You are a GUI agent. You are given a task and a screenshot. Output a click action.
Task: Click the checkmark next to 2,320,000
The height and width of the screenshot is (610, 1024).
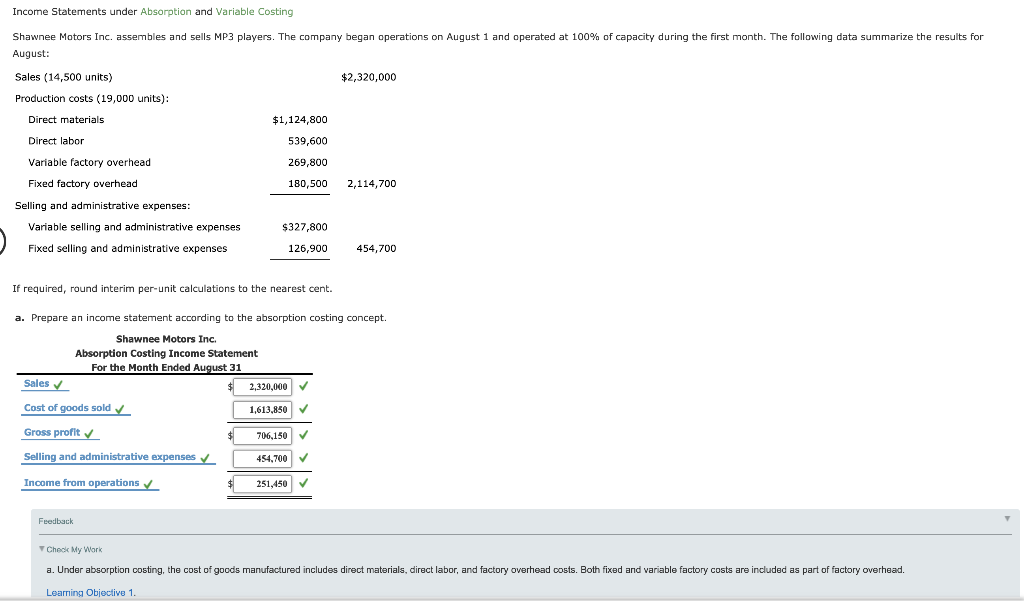coord(304,386)
